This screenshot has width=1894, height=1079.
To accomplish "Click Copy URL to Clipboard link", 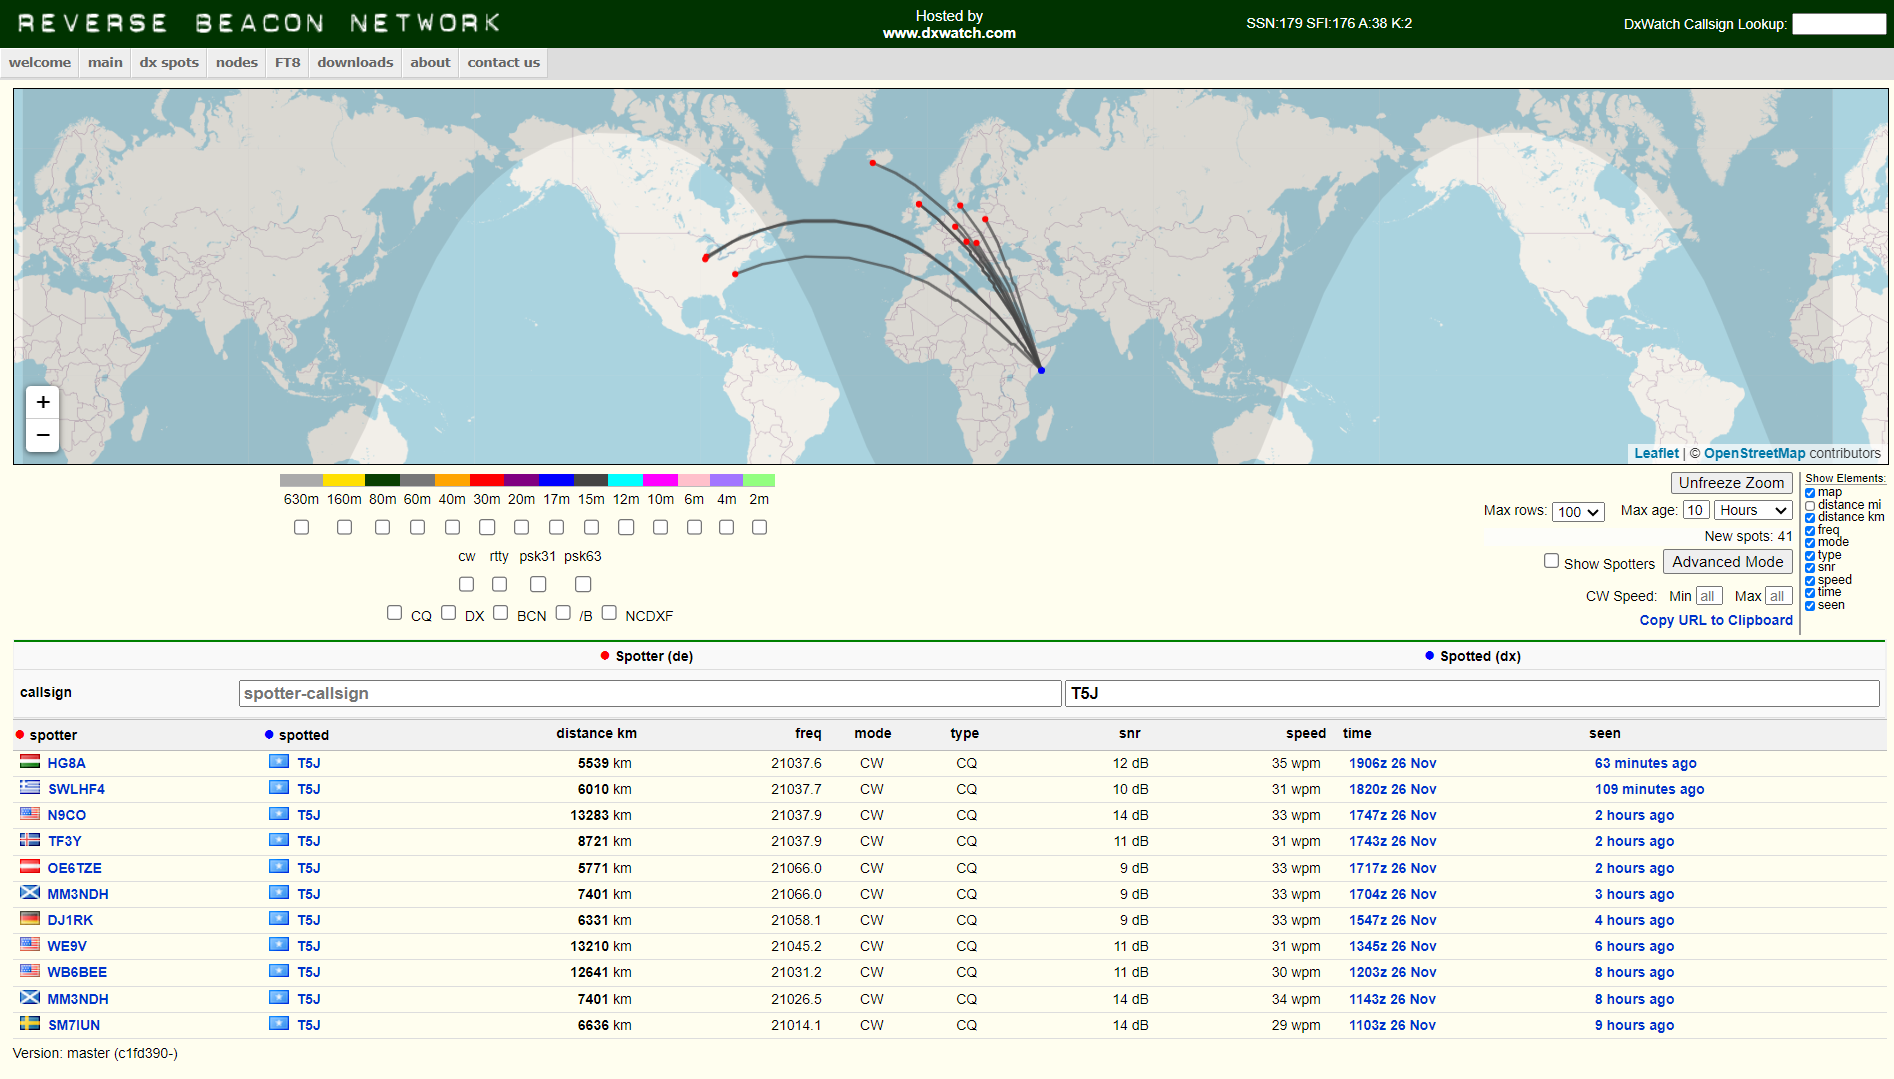I will click(x=1716, y=620).
